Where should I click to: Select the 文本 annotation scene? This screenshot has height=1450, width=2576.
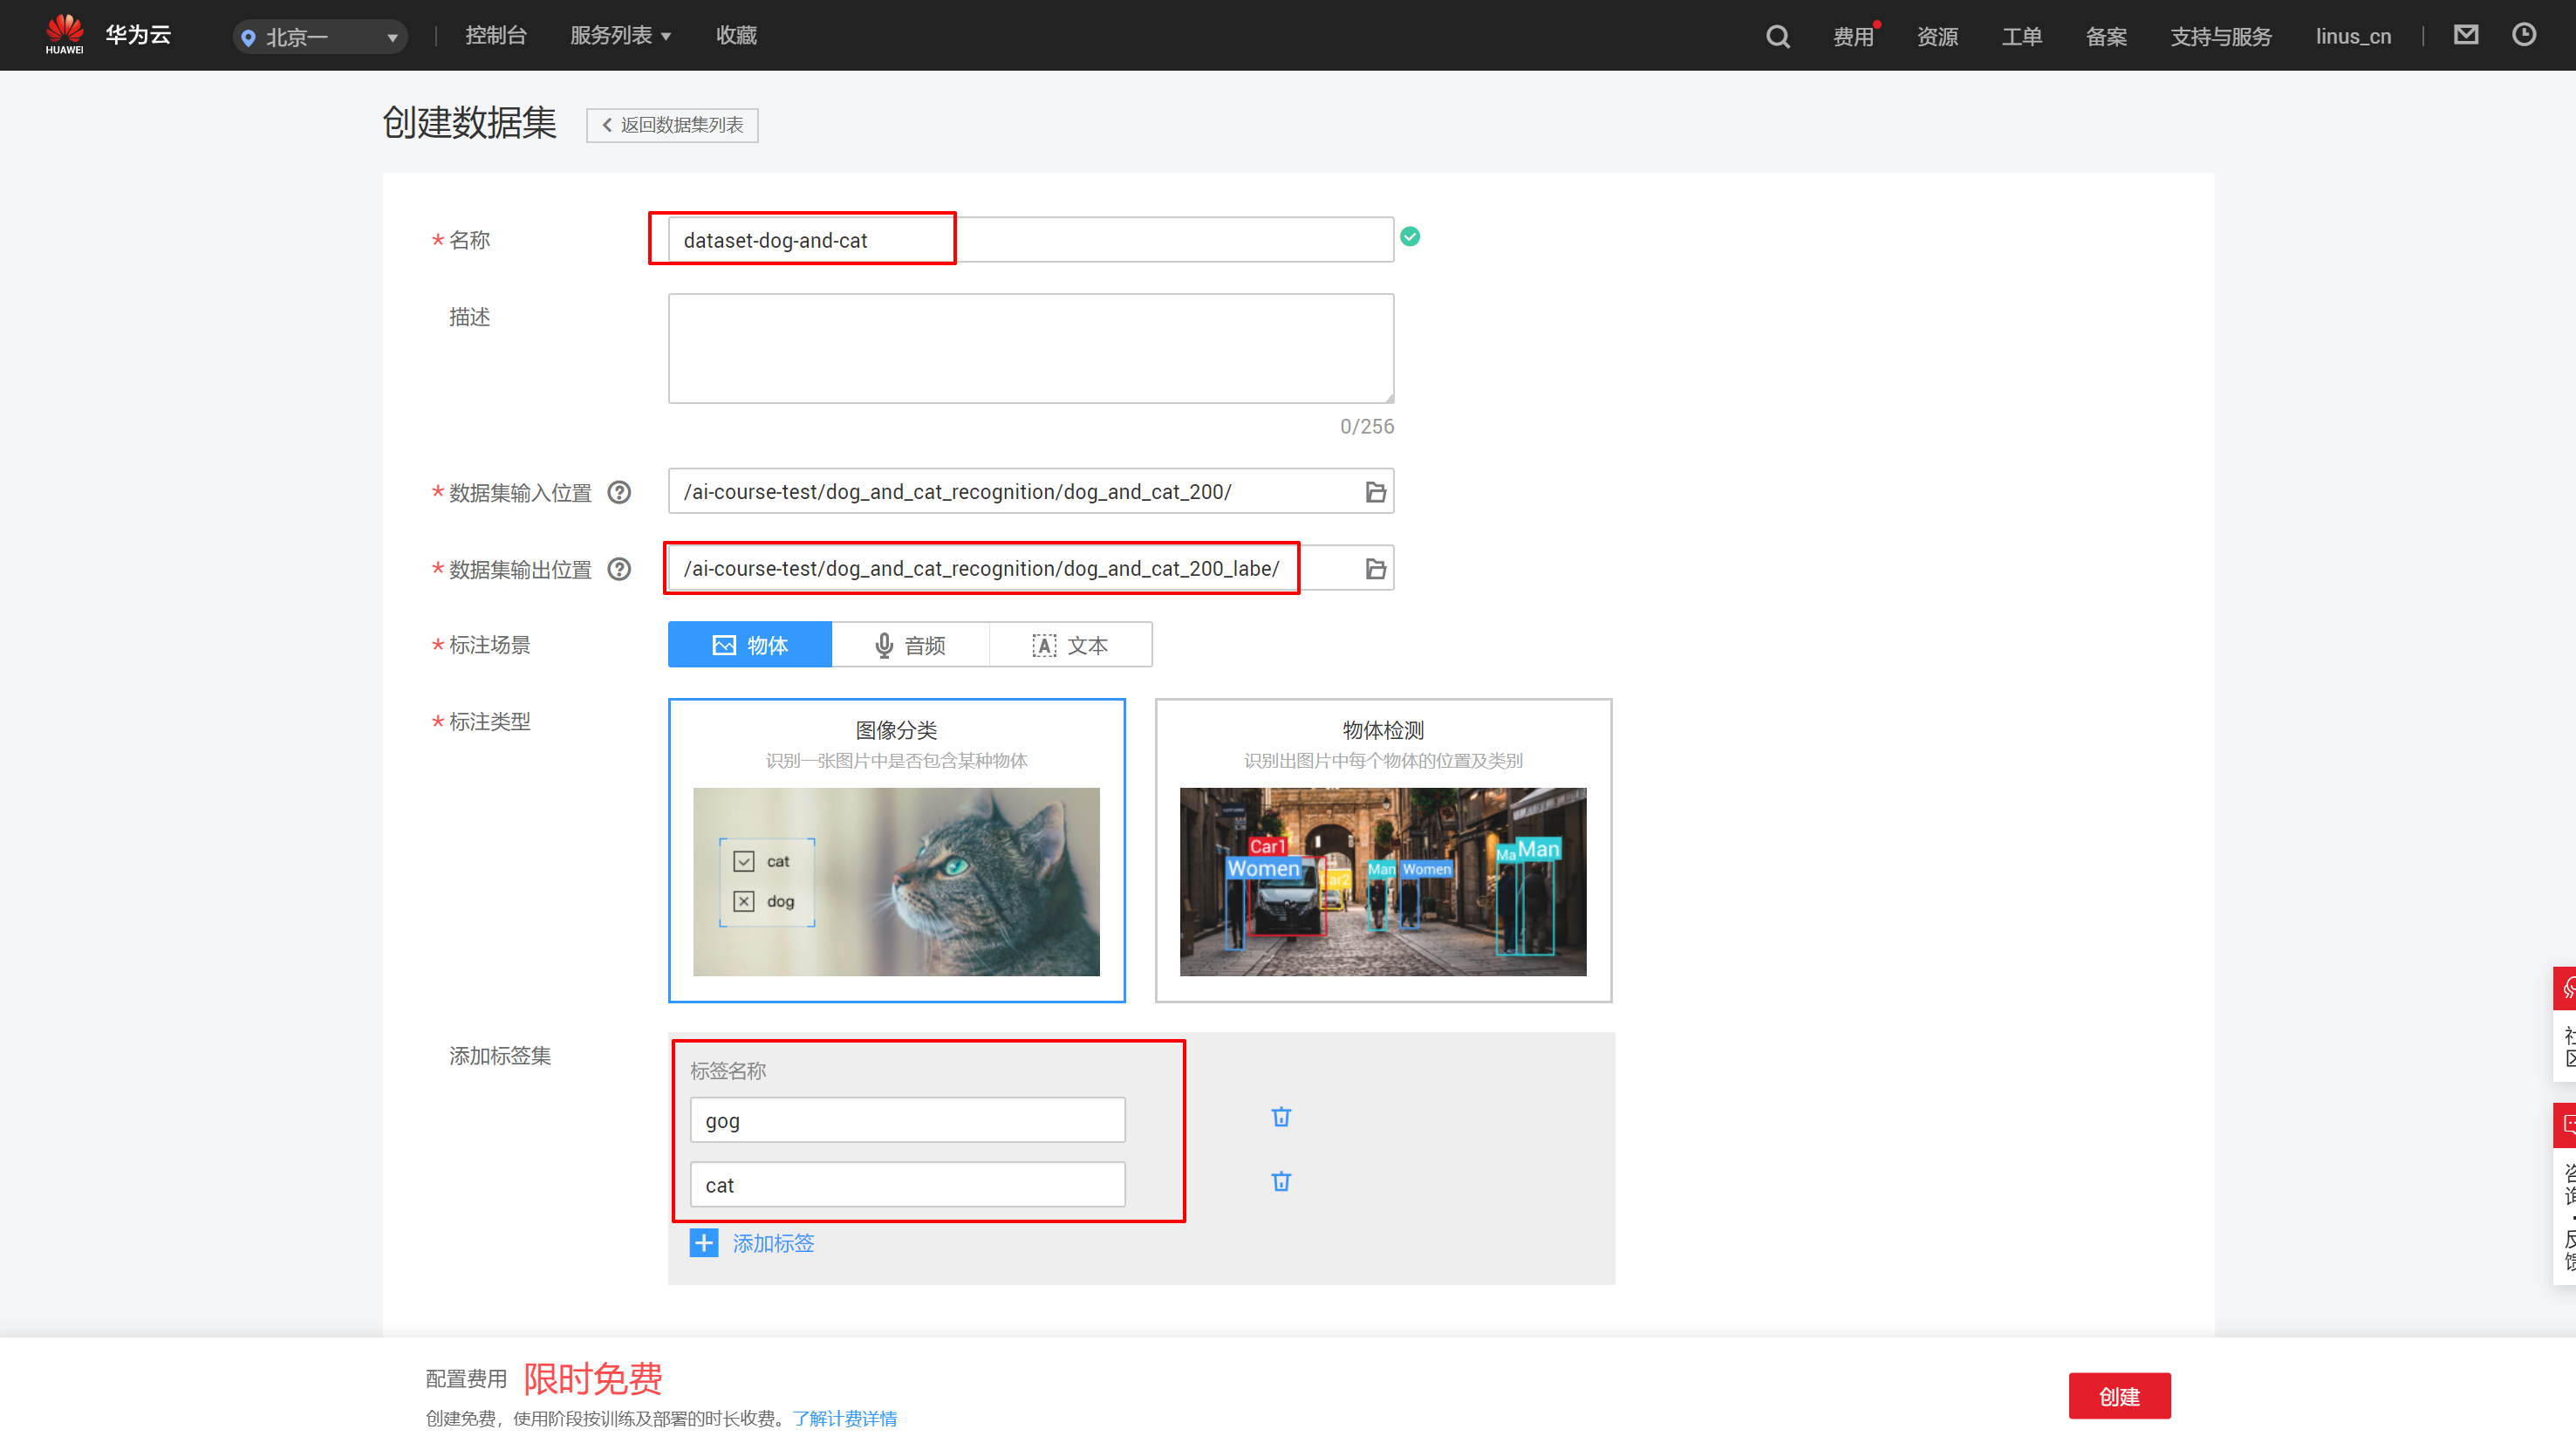(1070, 645)
